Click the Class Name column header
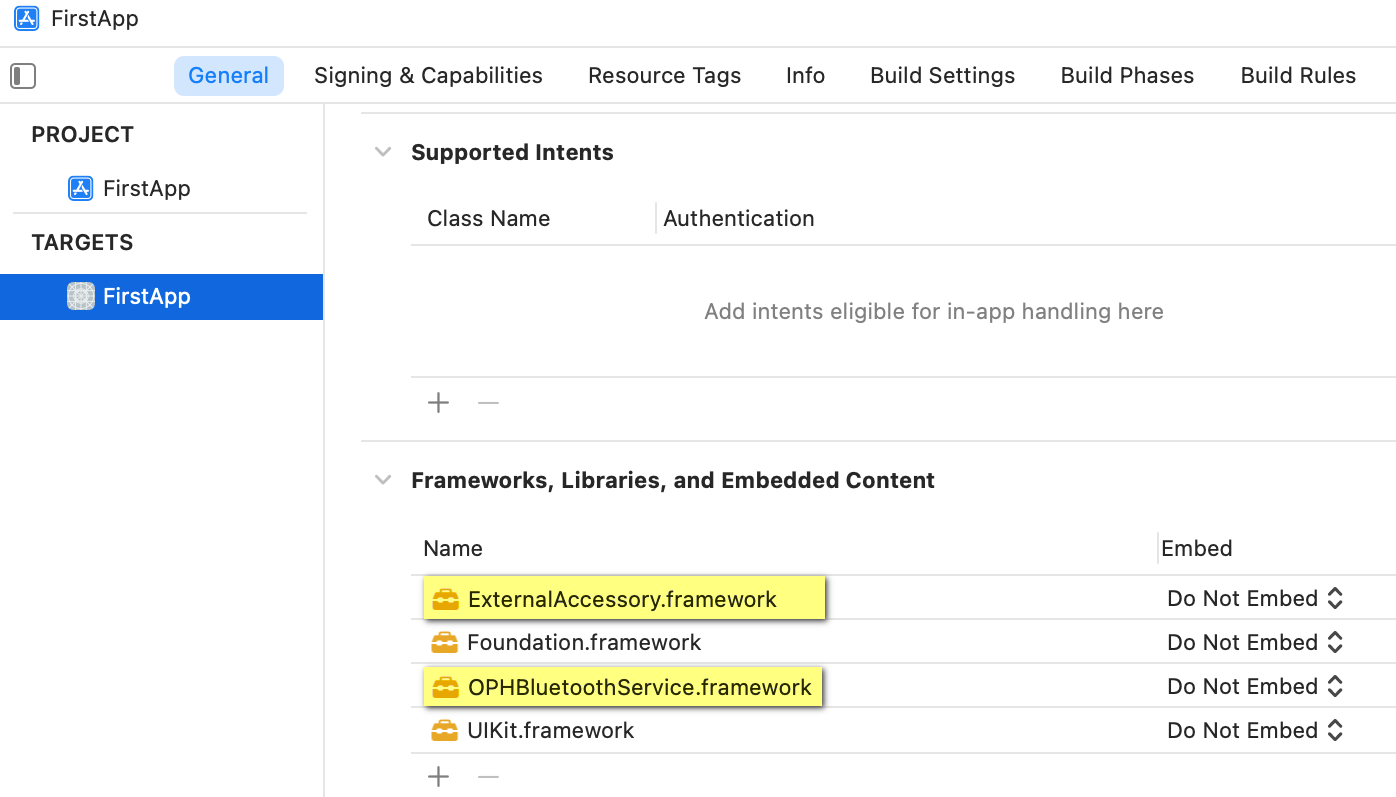Viewport: 1396px width, 797px height. 488,218
